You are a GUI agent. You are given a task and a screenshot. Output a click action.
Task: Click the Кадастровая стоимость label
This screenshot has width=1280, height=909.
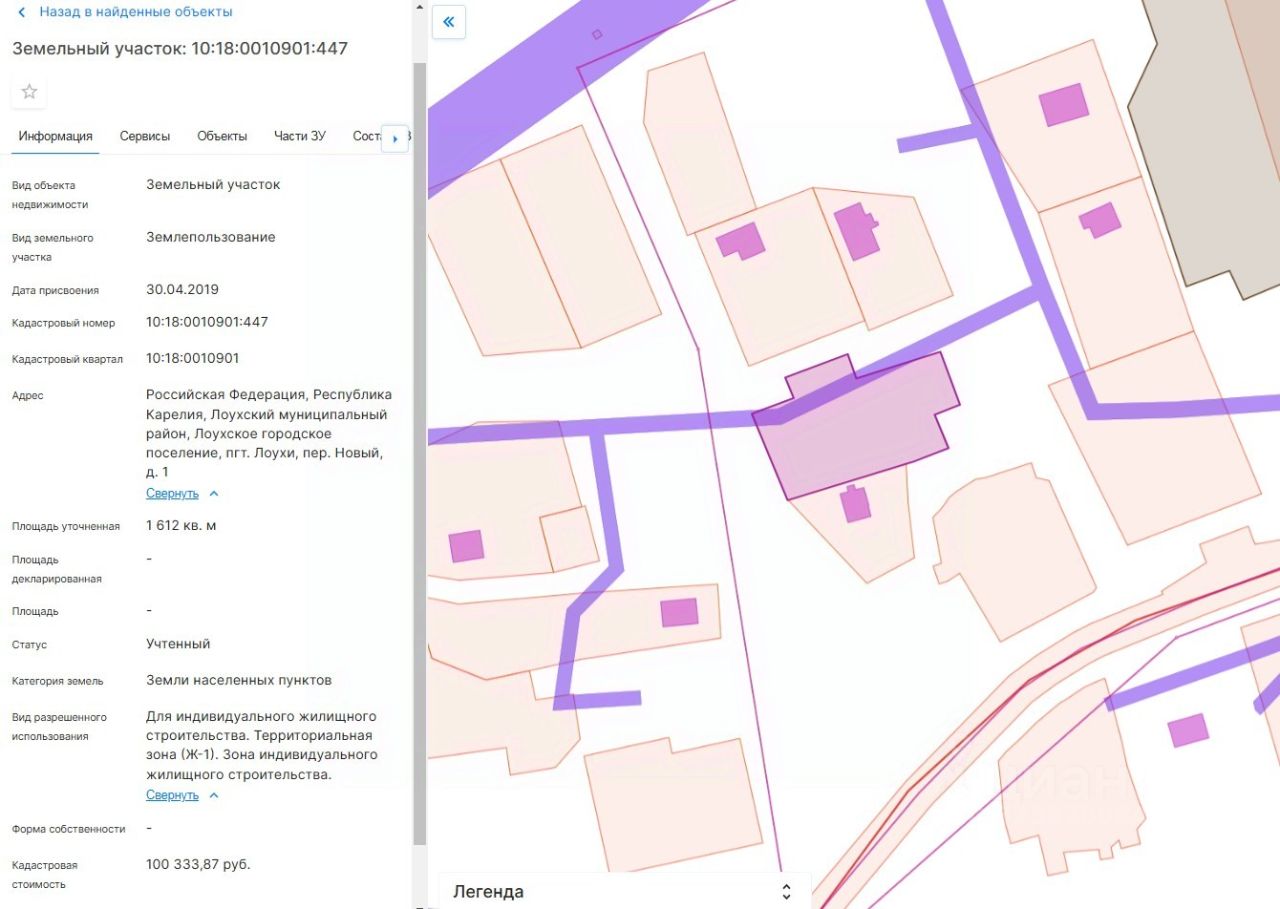tap(45, 875)
